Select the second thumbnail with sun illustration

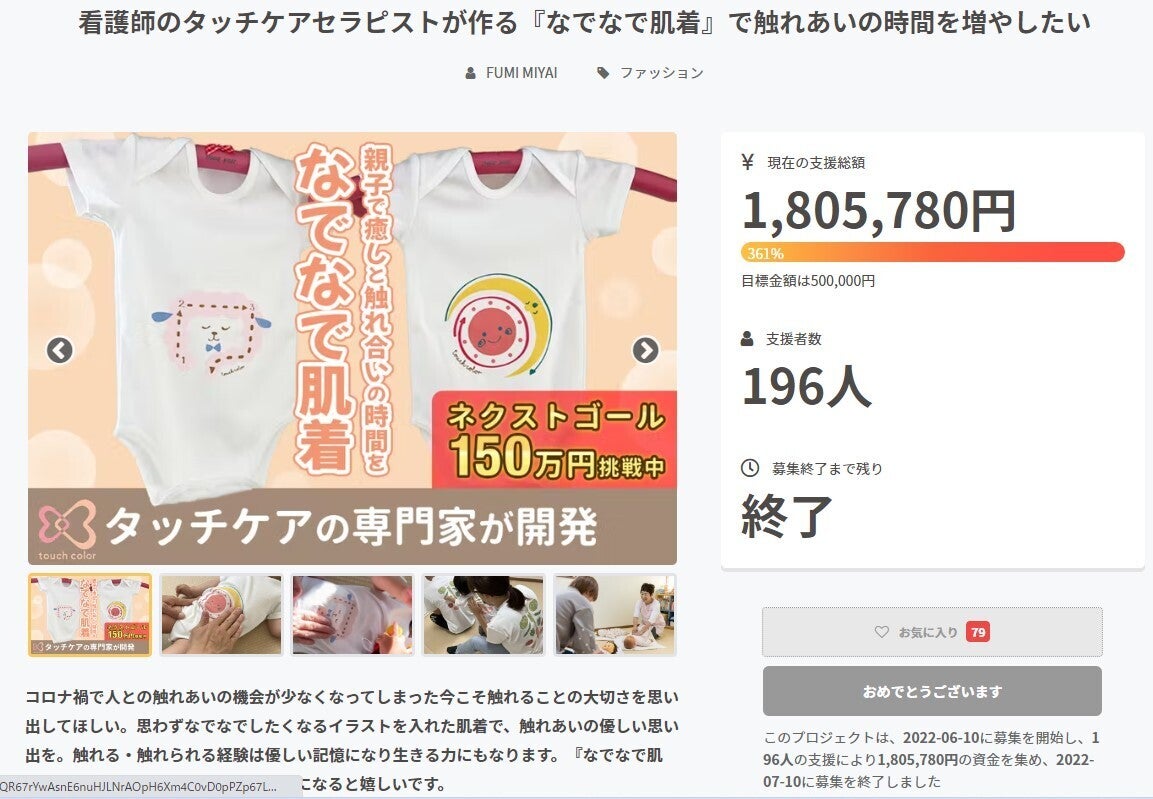[221, 615]
